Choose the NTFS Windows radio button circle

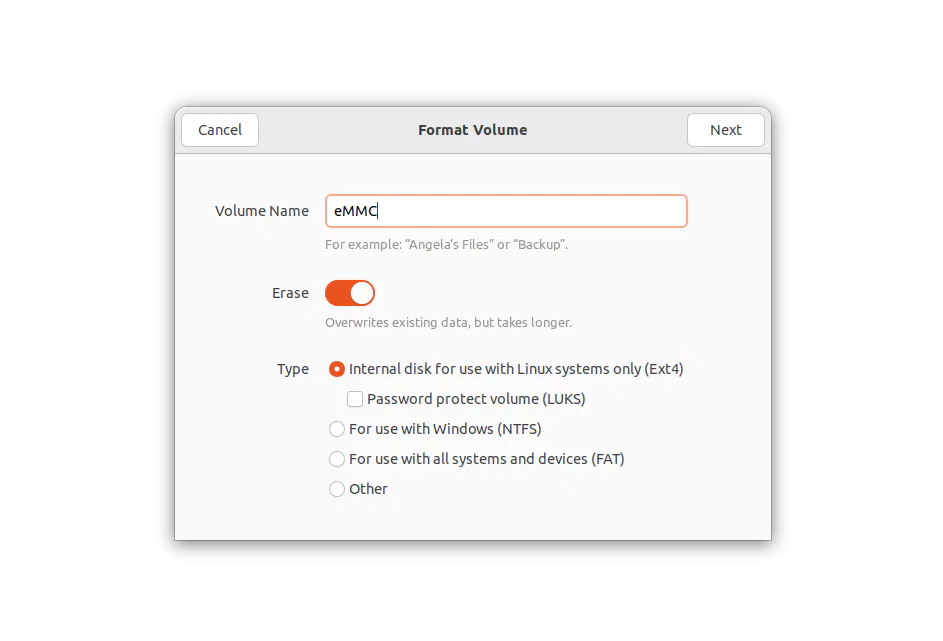(337, 429)
